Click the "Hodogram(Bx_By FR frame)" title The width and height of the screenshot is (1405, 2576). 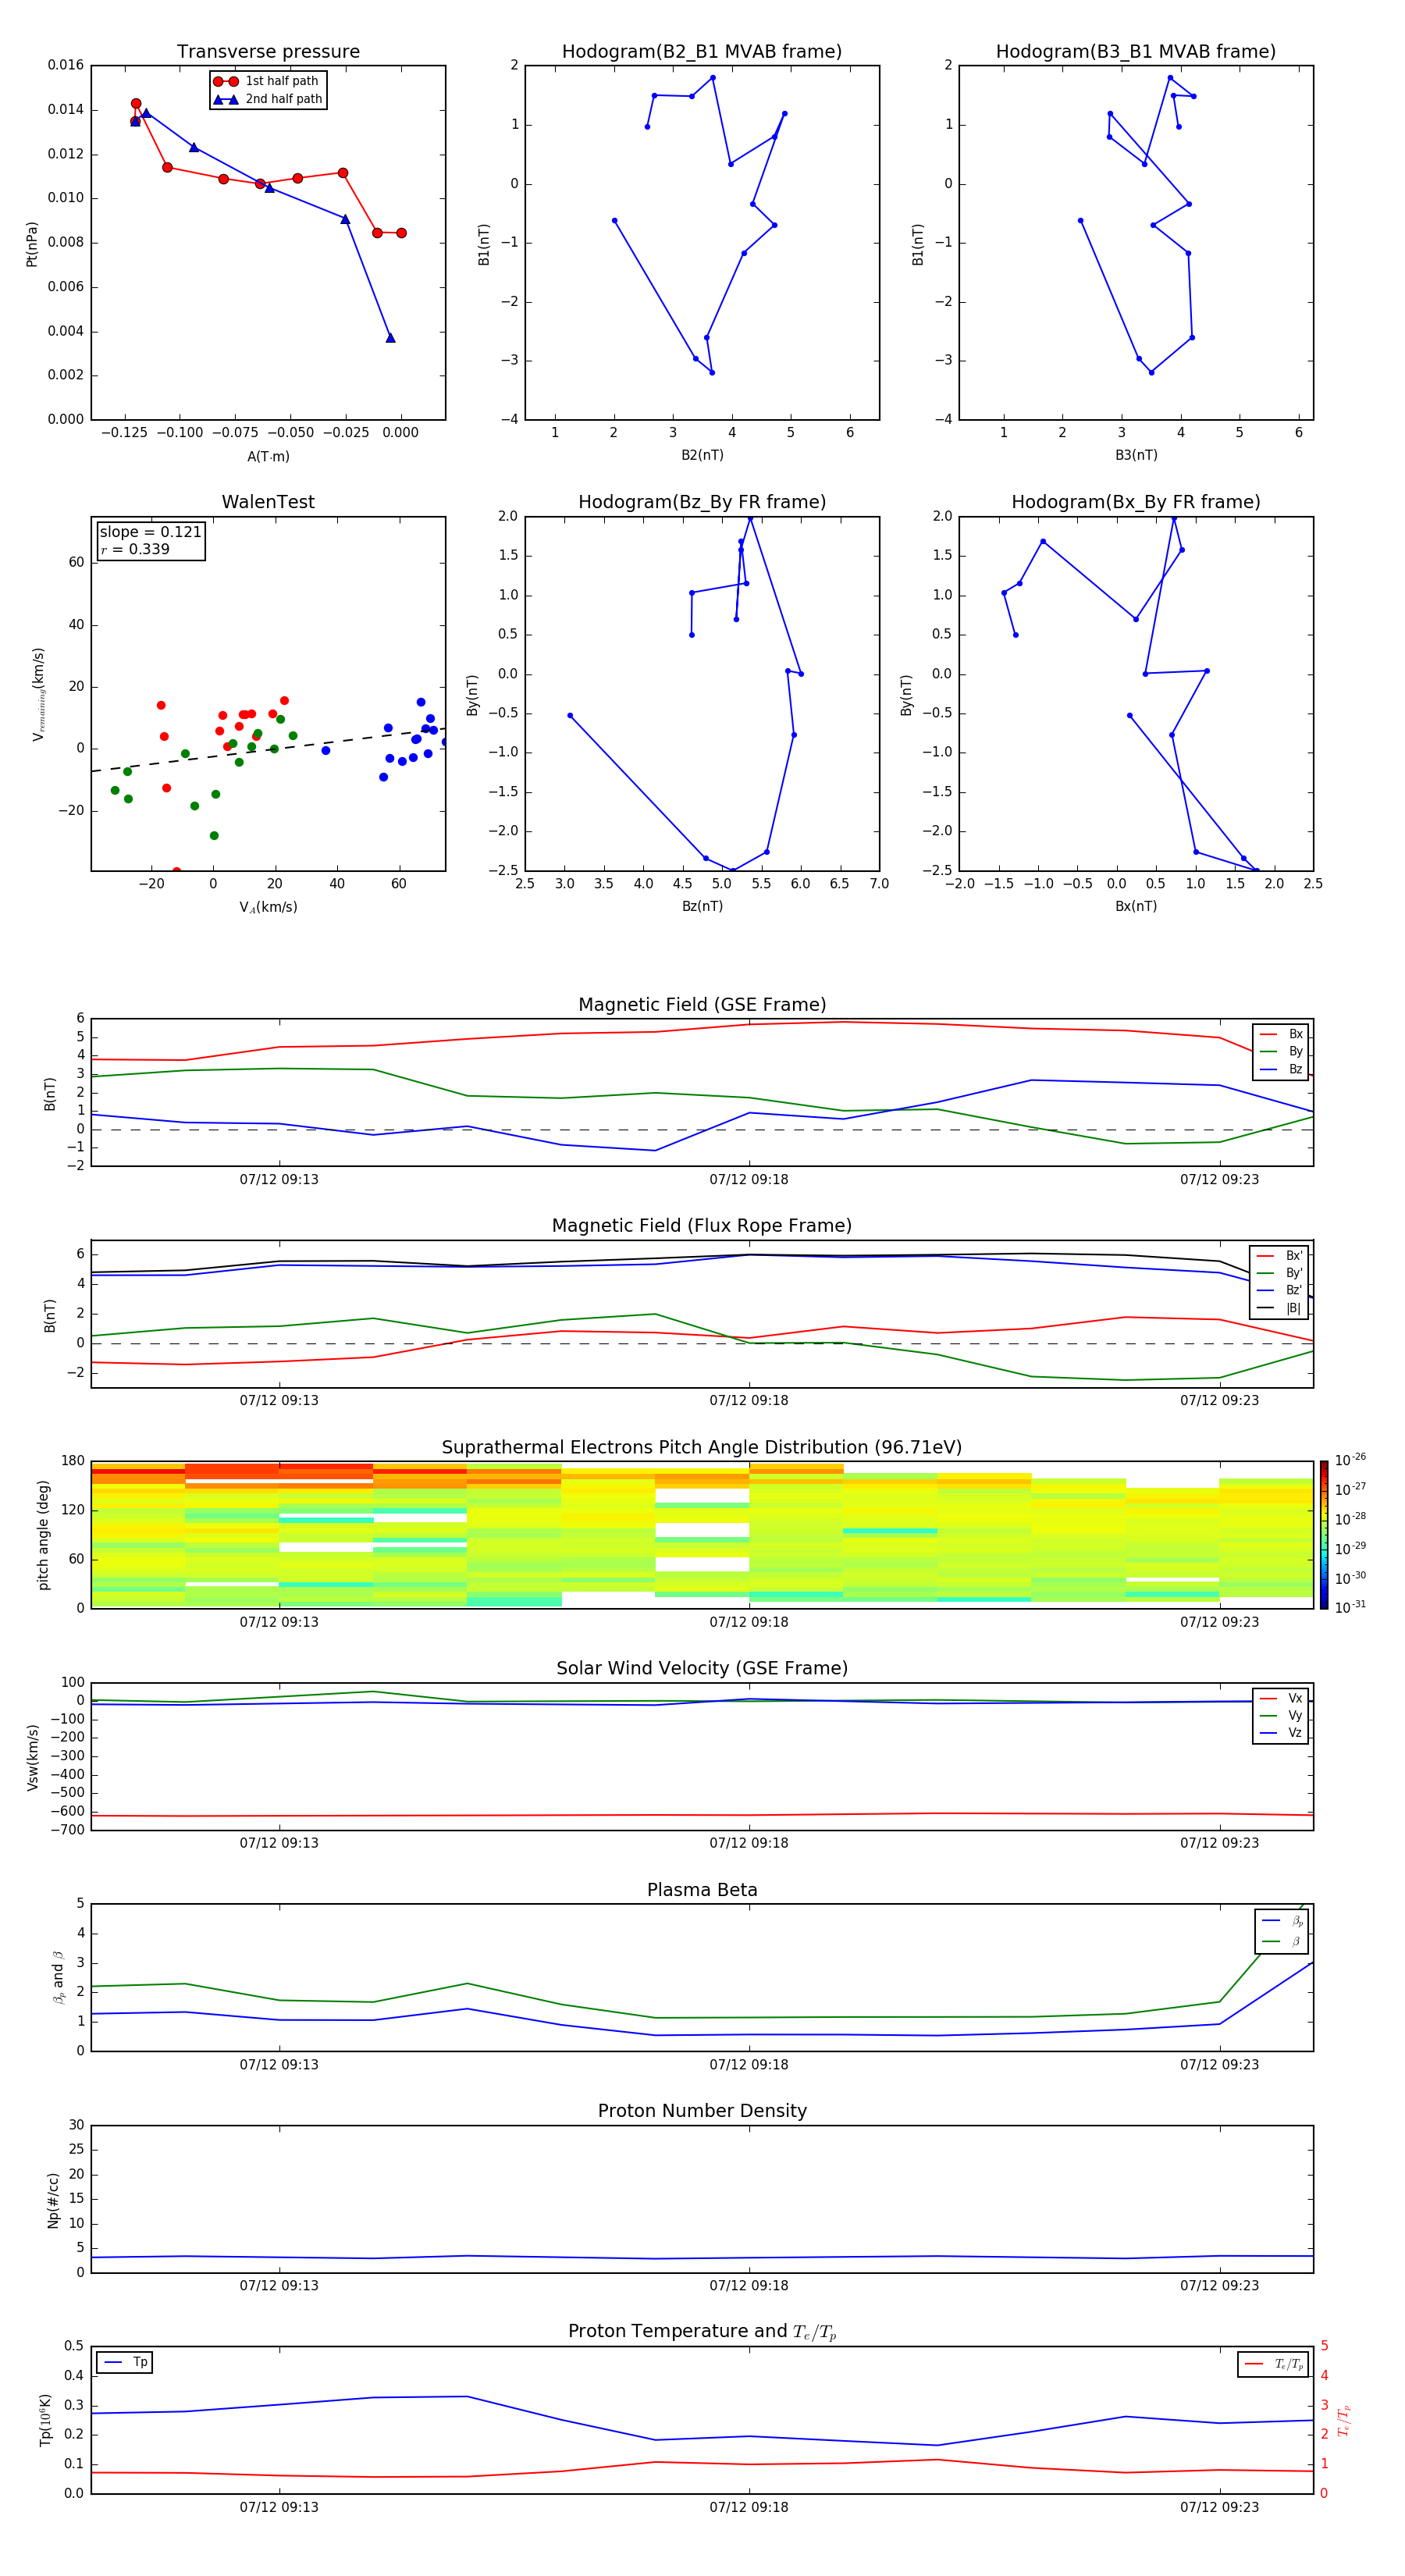point(1136,502)
